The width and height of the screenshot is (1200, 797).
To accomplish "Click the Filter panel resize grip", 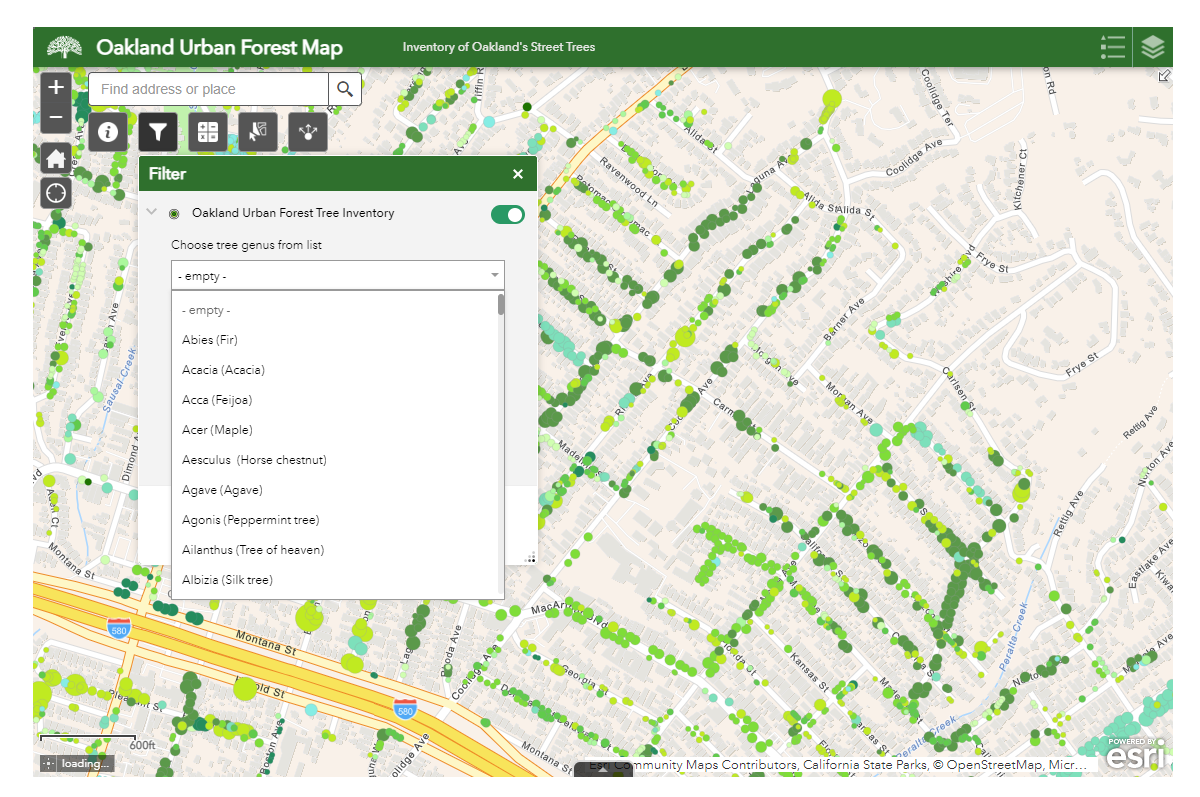I will point(531,558).
